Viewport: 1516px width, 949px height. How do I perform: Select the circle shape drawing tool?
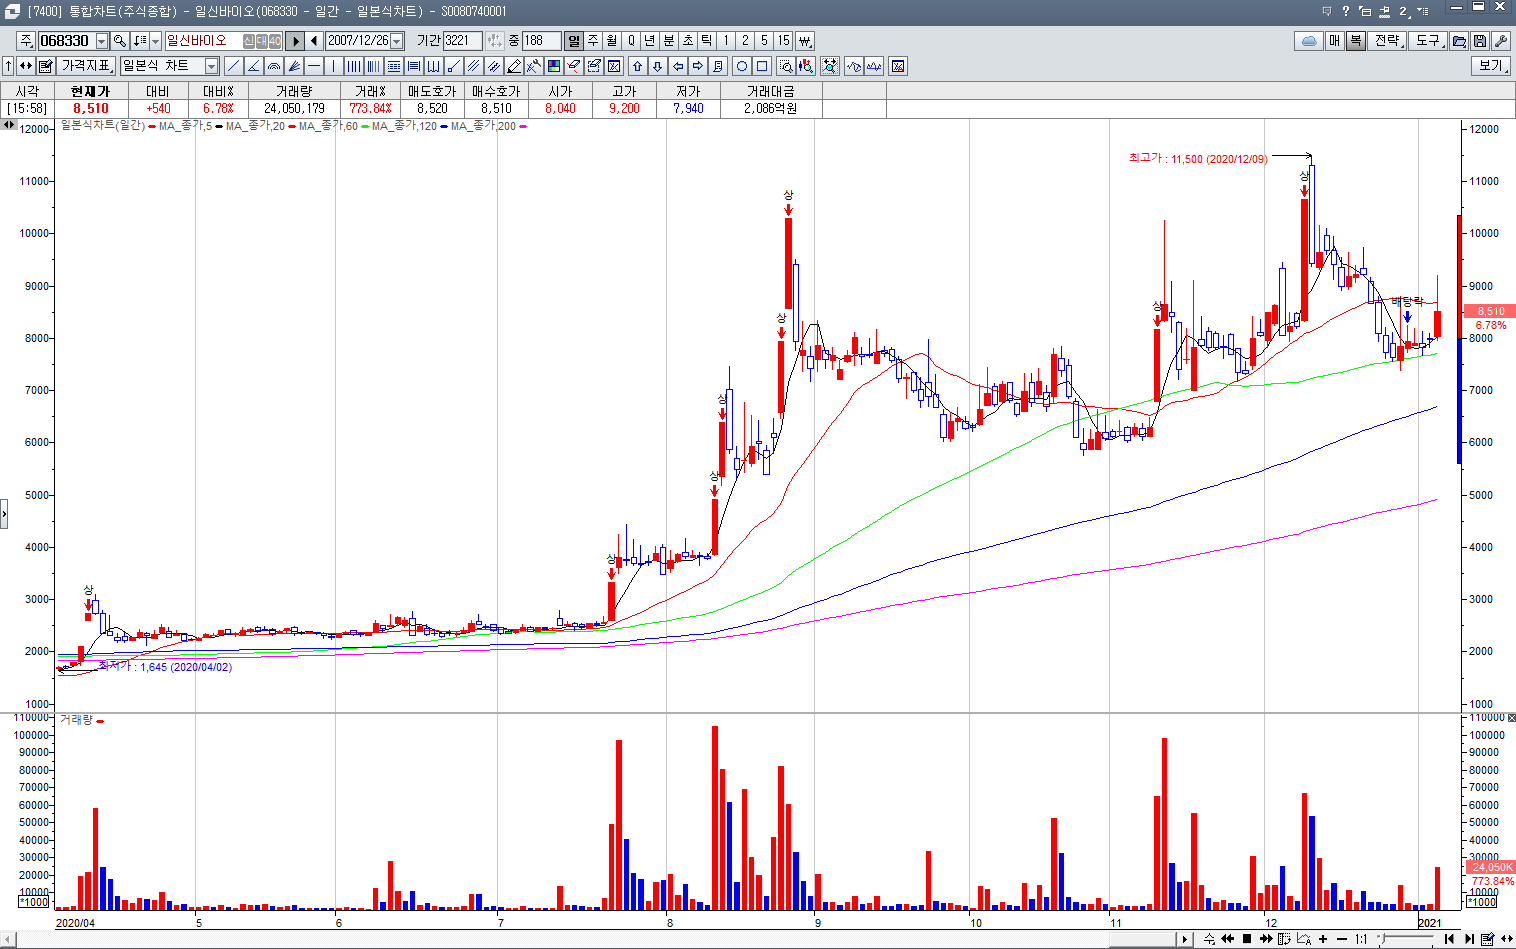(742, 66)
